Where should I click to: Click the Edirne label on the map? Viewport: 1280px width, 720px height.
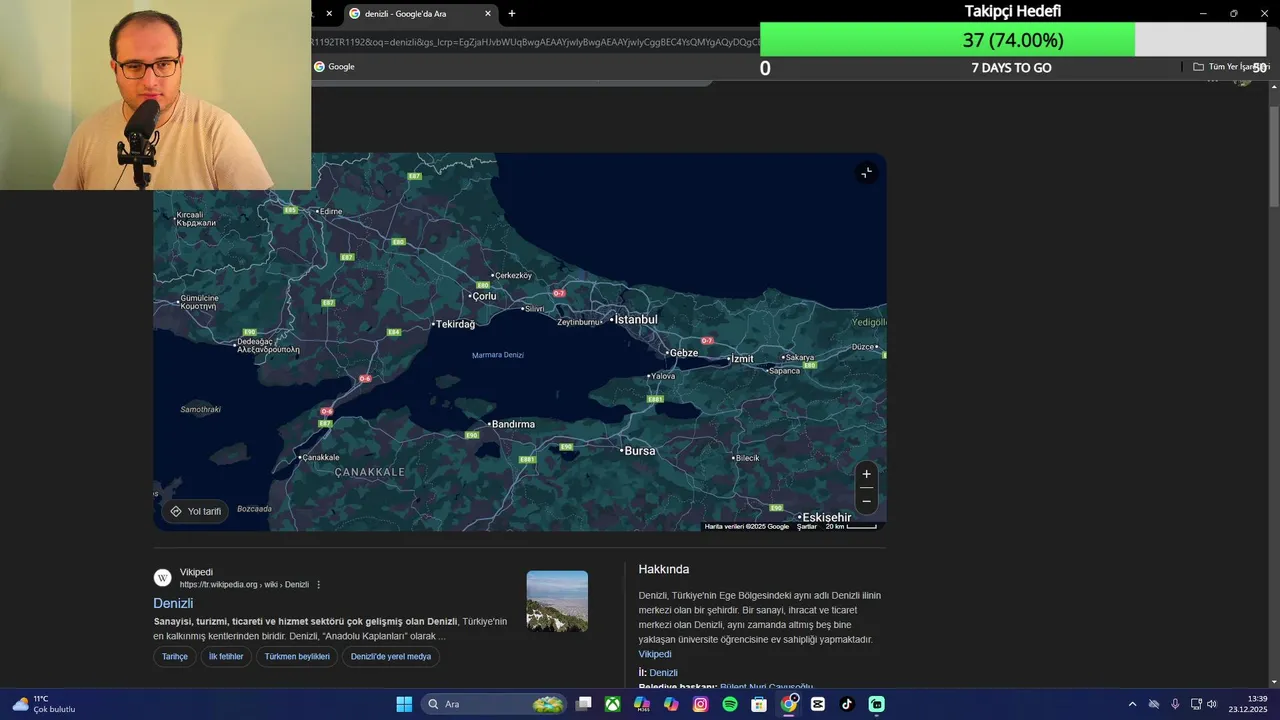click(330, 211)
